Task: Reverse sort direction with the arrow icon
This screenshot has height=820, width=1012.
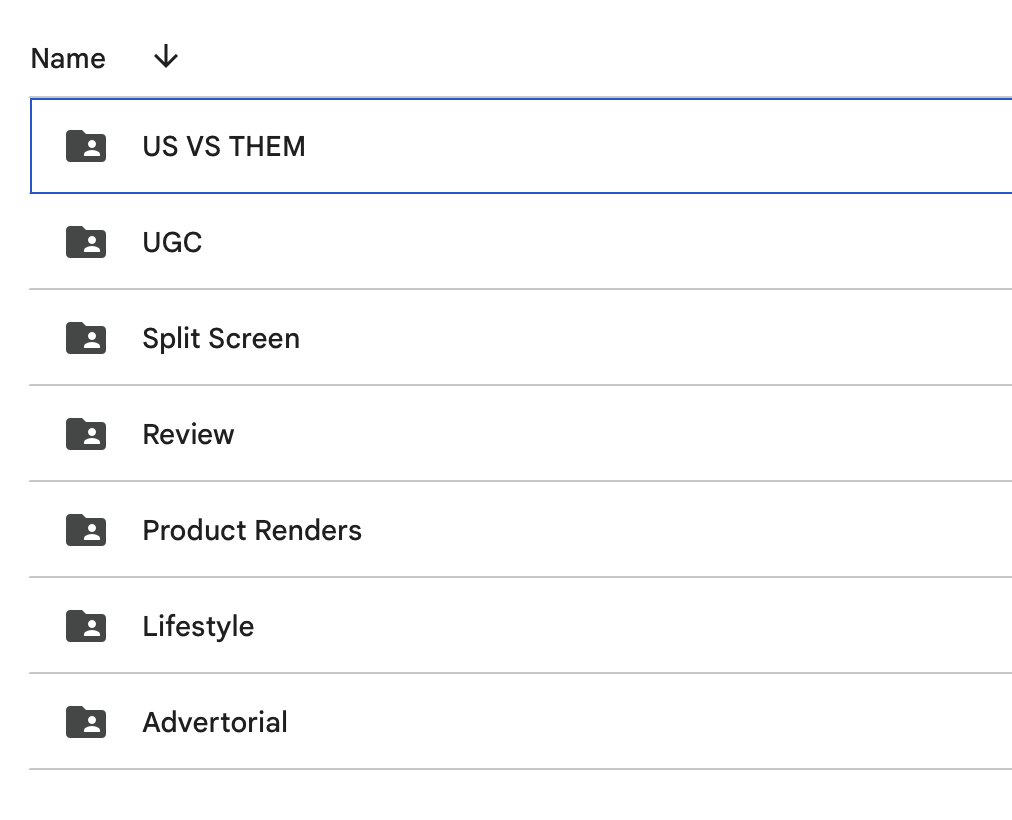Action: [166, 57]
